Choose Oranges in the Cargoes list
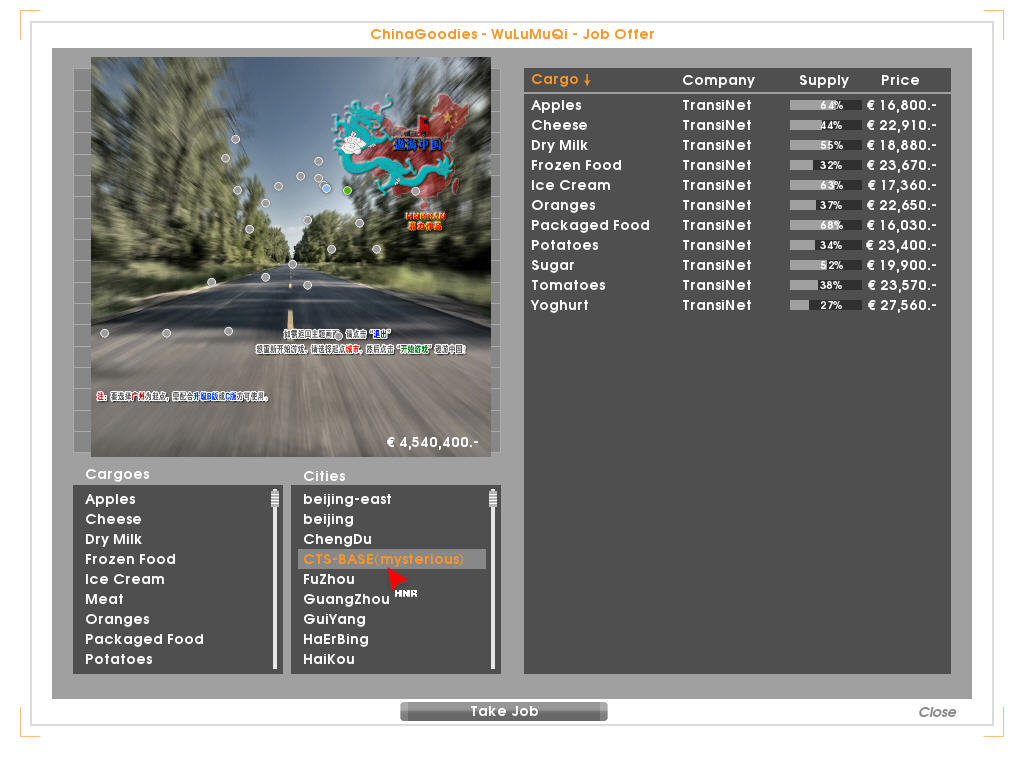Screen dimensions: 1024x768 (117, 619)
